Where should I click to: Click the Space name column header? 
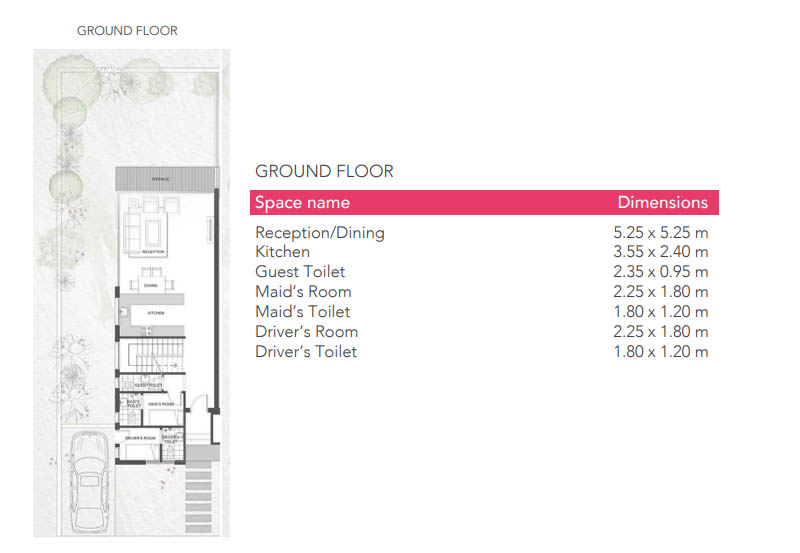pos(302,203)
